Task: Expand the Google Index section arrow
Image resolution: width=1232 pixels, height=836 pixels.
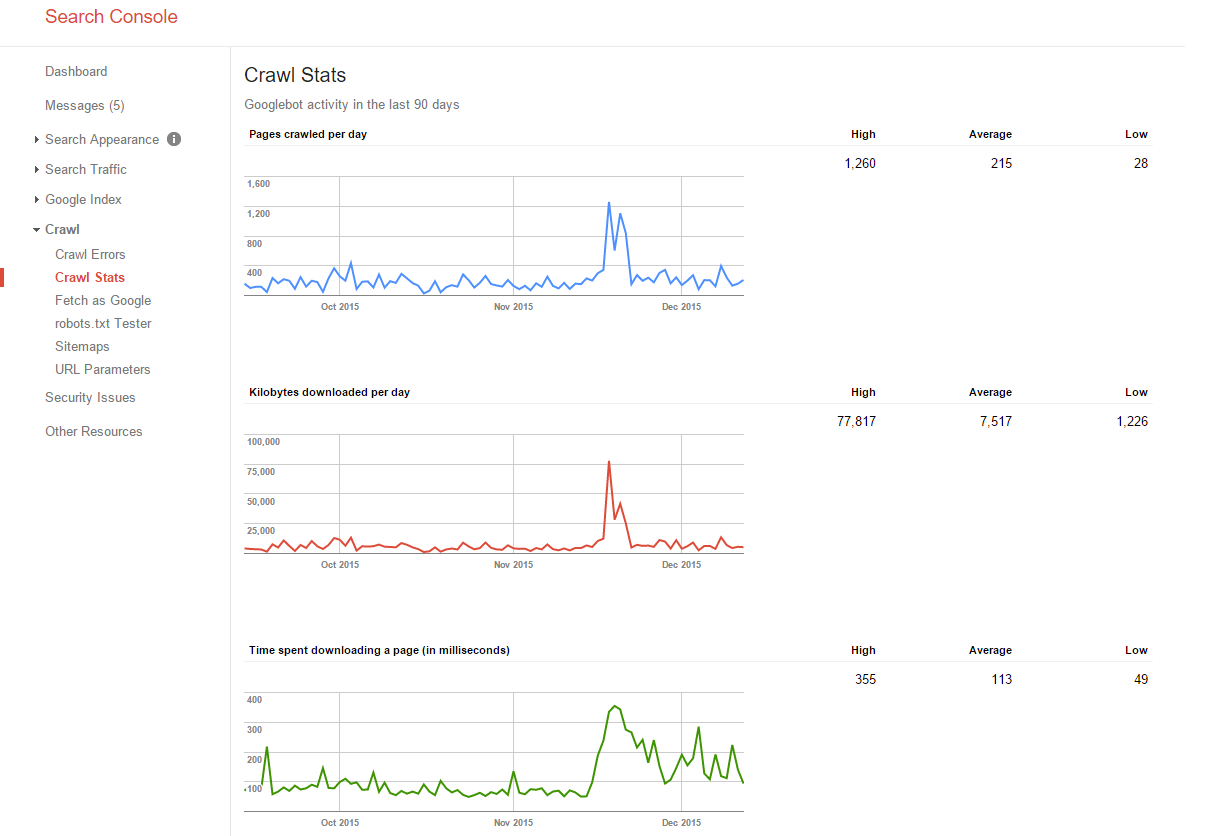Action: click(x=37, y=200)
